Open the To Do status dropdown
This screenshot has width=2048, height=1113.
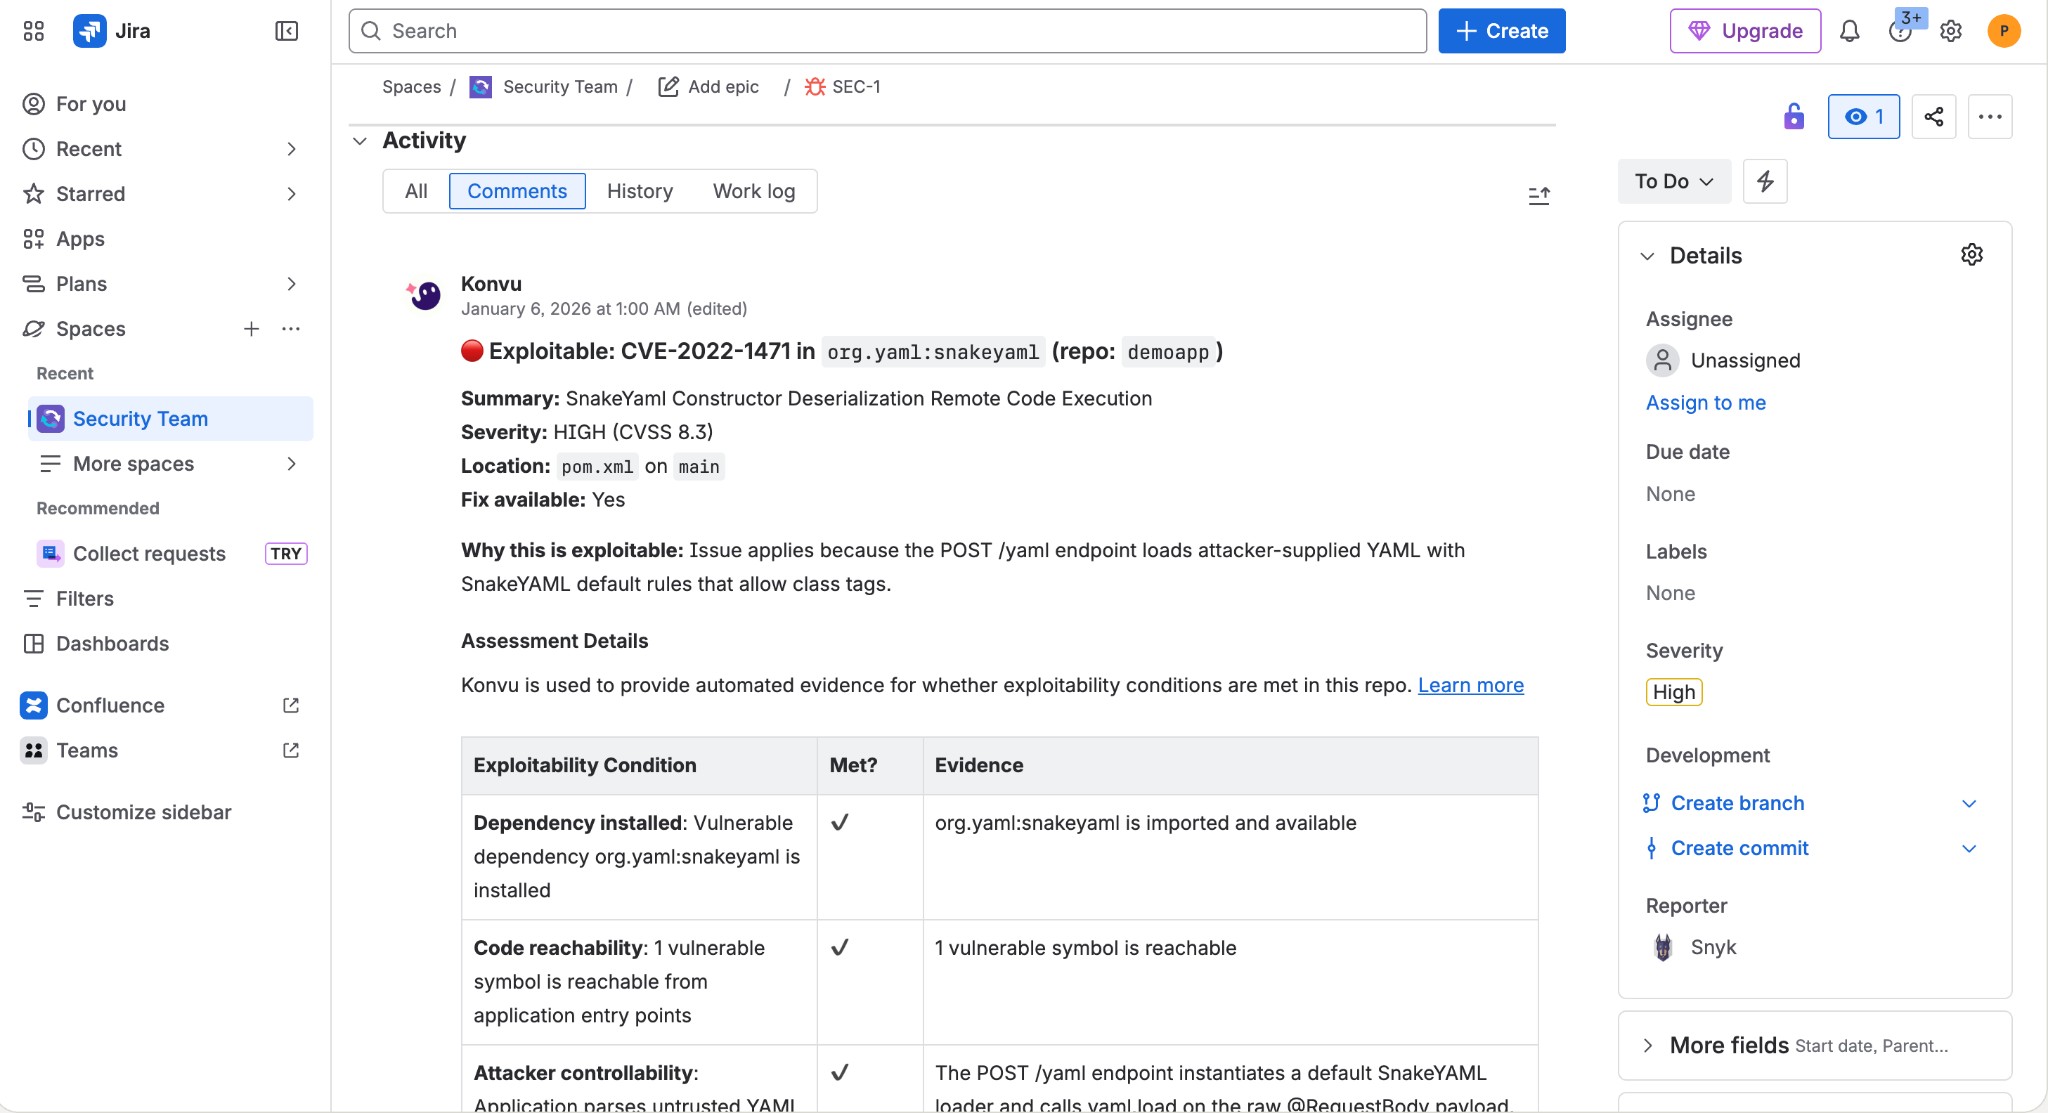pos(1674,181)
